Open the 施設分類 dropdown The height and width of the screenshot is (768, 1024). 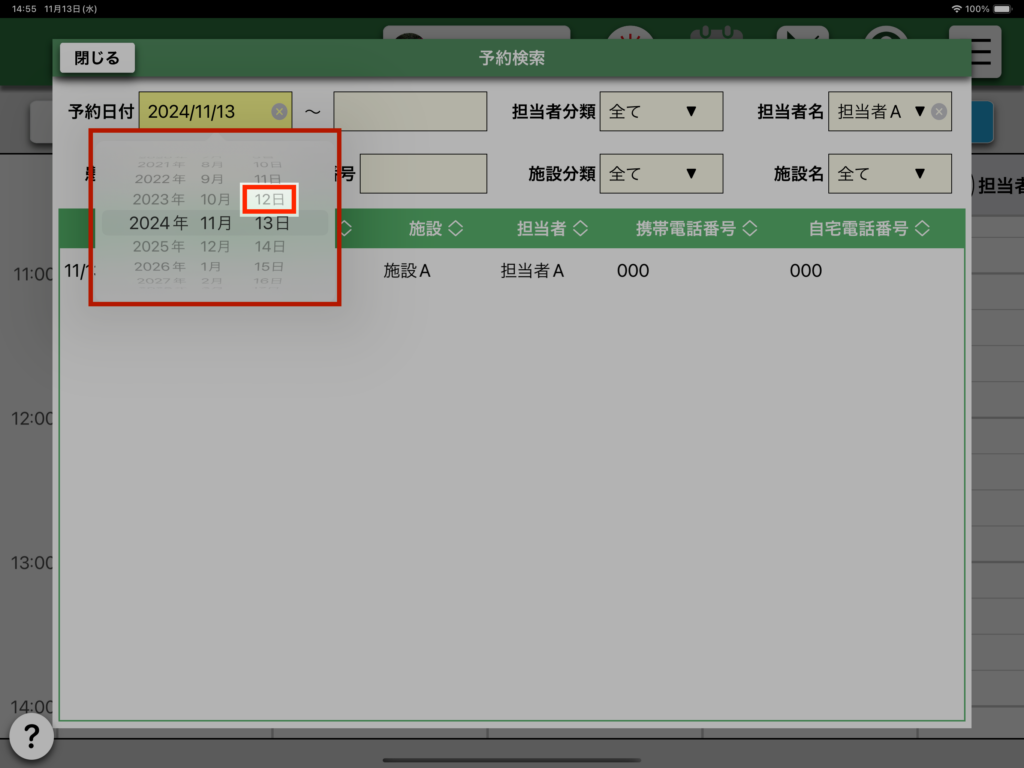(x=660, y=174)
